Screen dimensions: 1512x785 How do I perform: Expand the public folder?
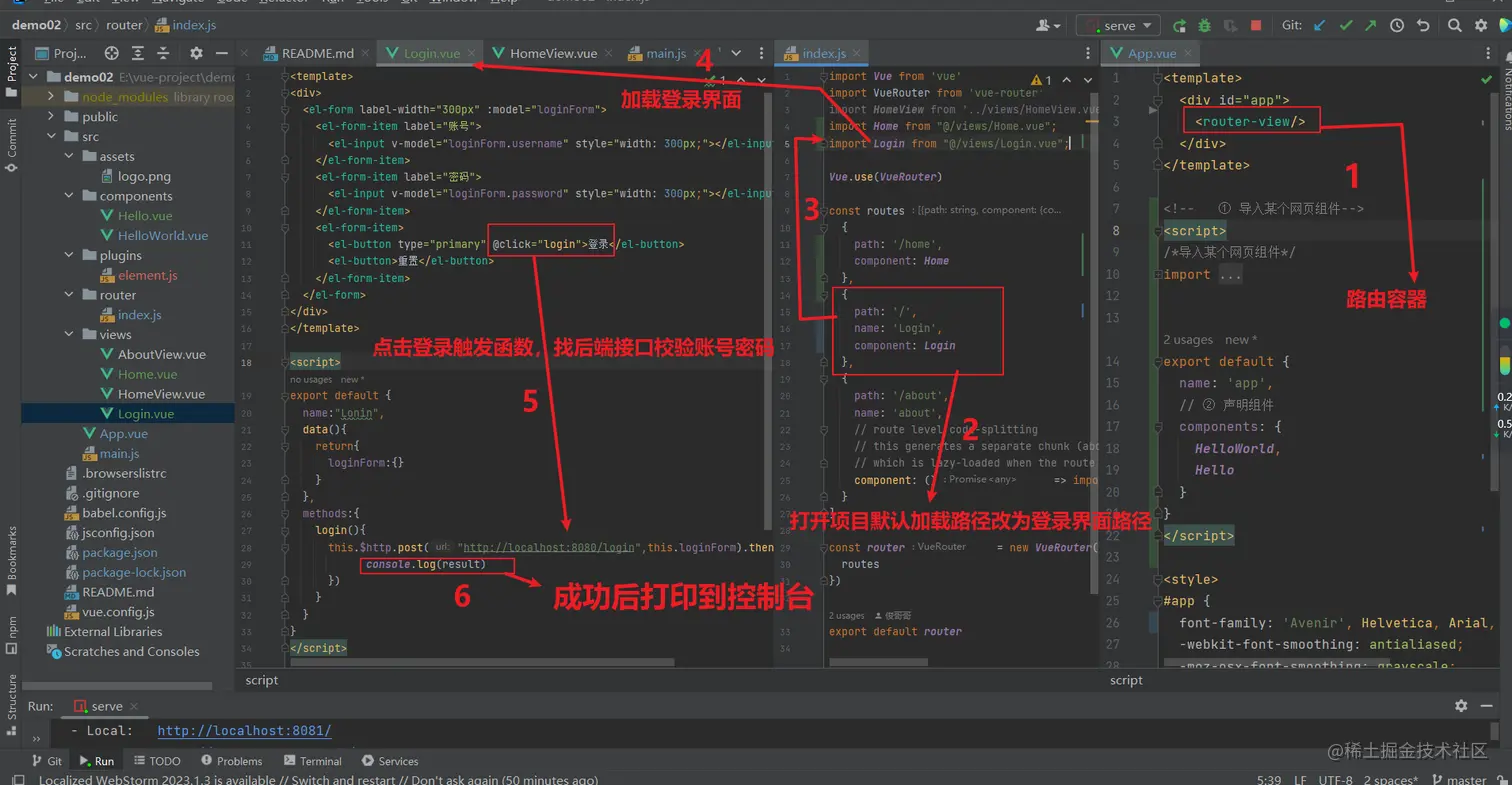pos(50,117)
